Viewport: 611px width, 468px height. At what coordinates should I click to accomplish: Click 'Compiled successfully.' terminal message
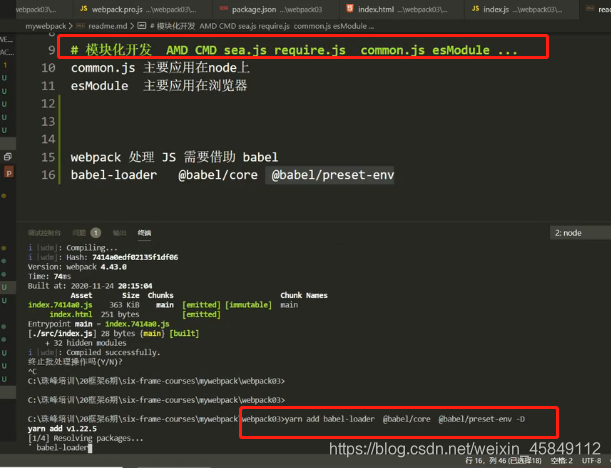(x=113, y=353)
